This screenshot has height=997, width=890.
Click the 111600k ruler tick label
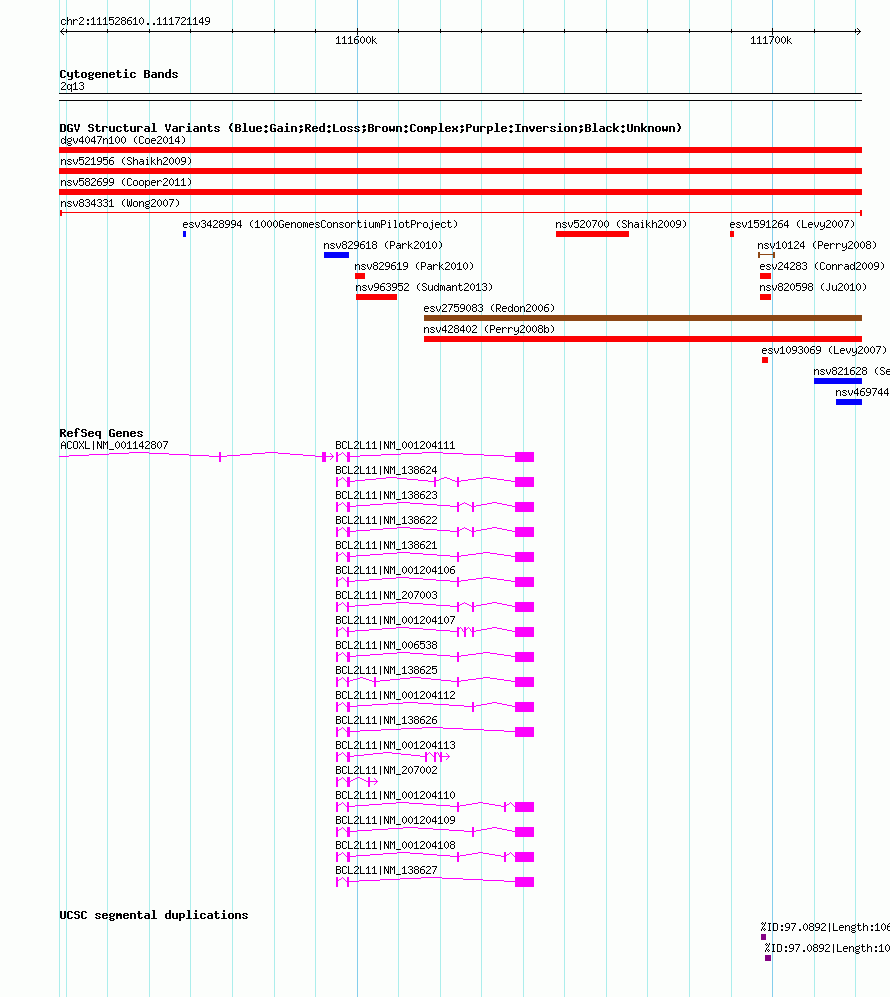(x=356, y=41)
